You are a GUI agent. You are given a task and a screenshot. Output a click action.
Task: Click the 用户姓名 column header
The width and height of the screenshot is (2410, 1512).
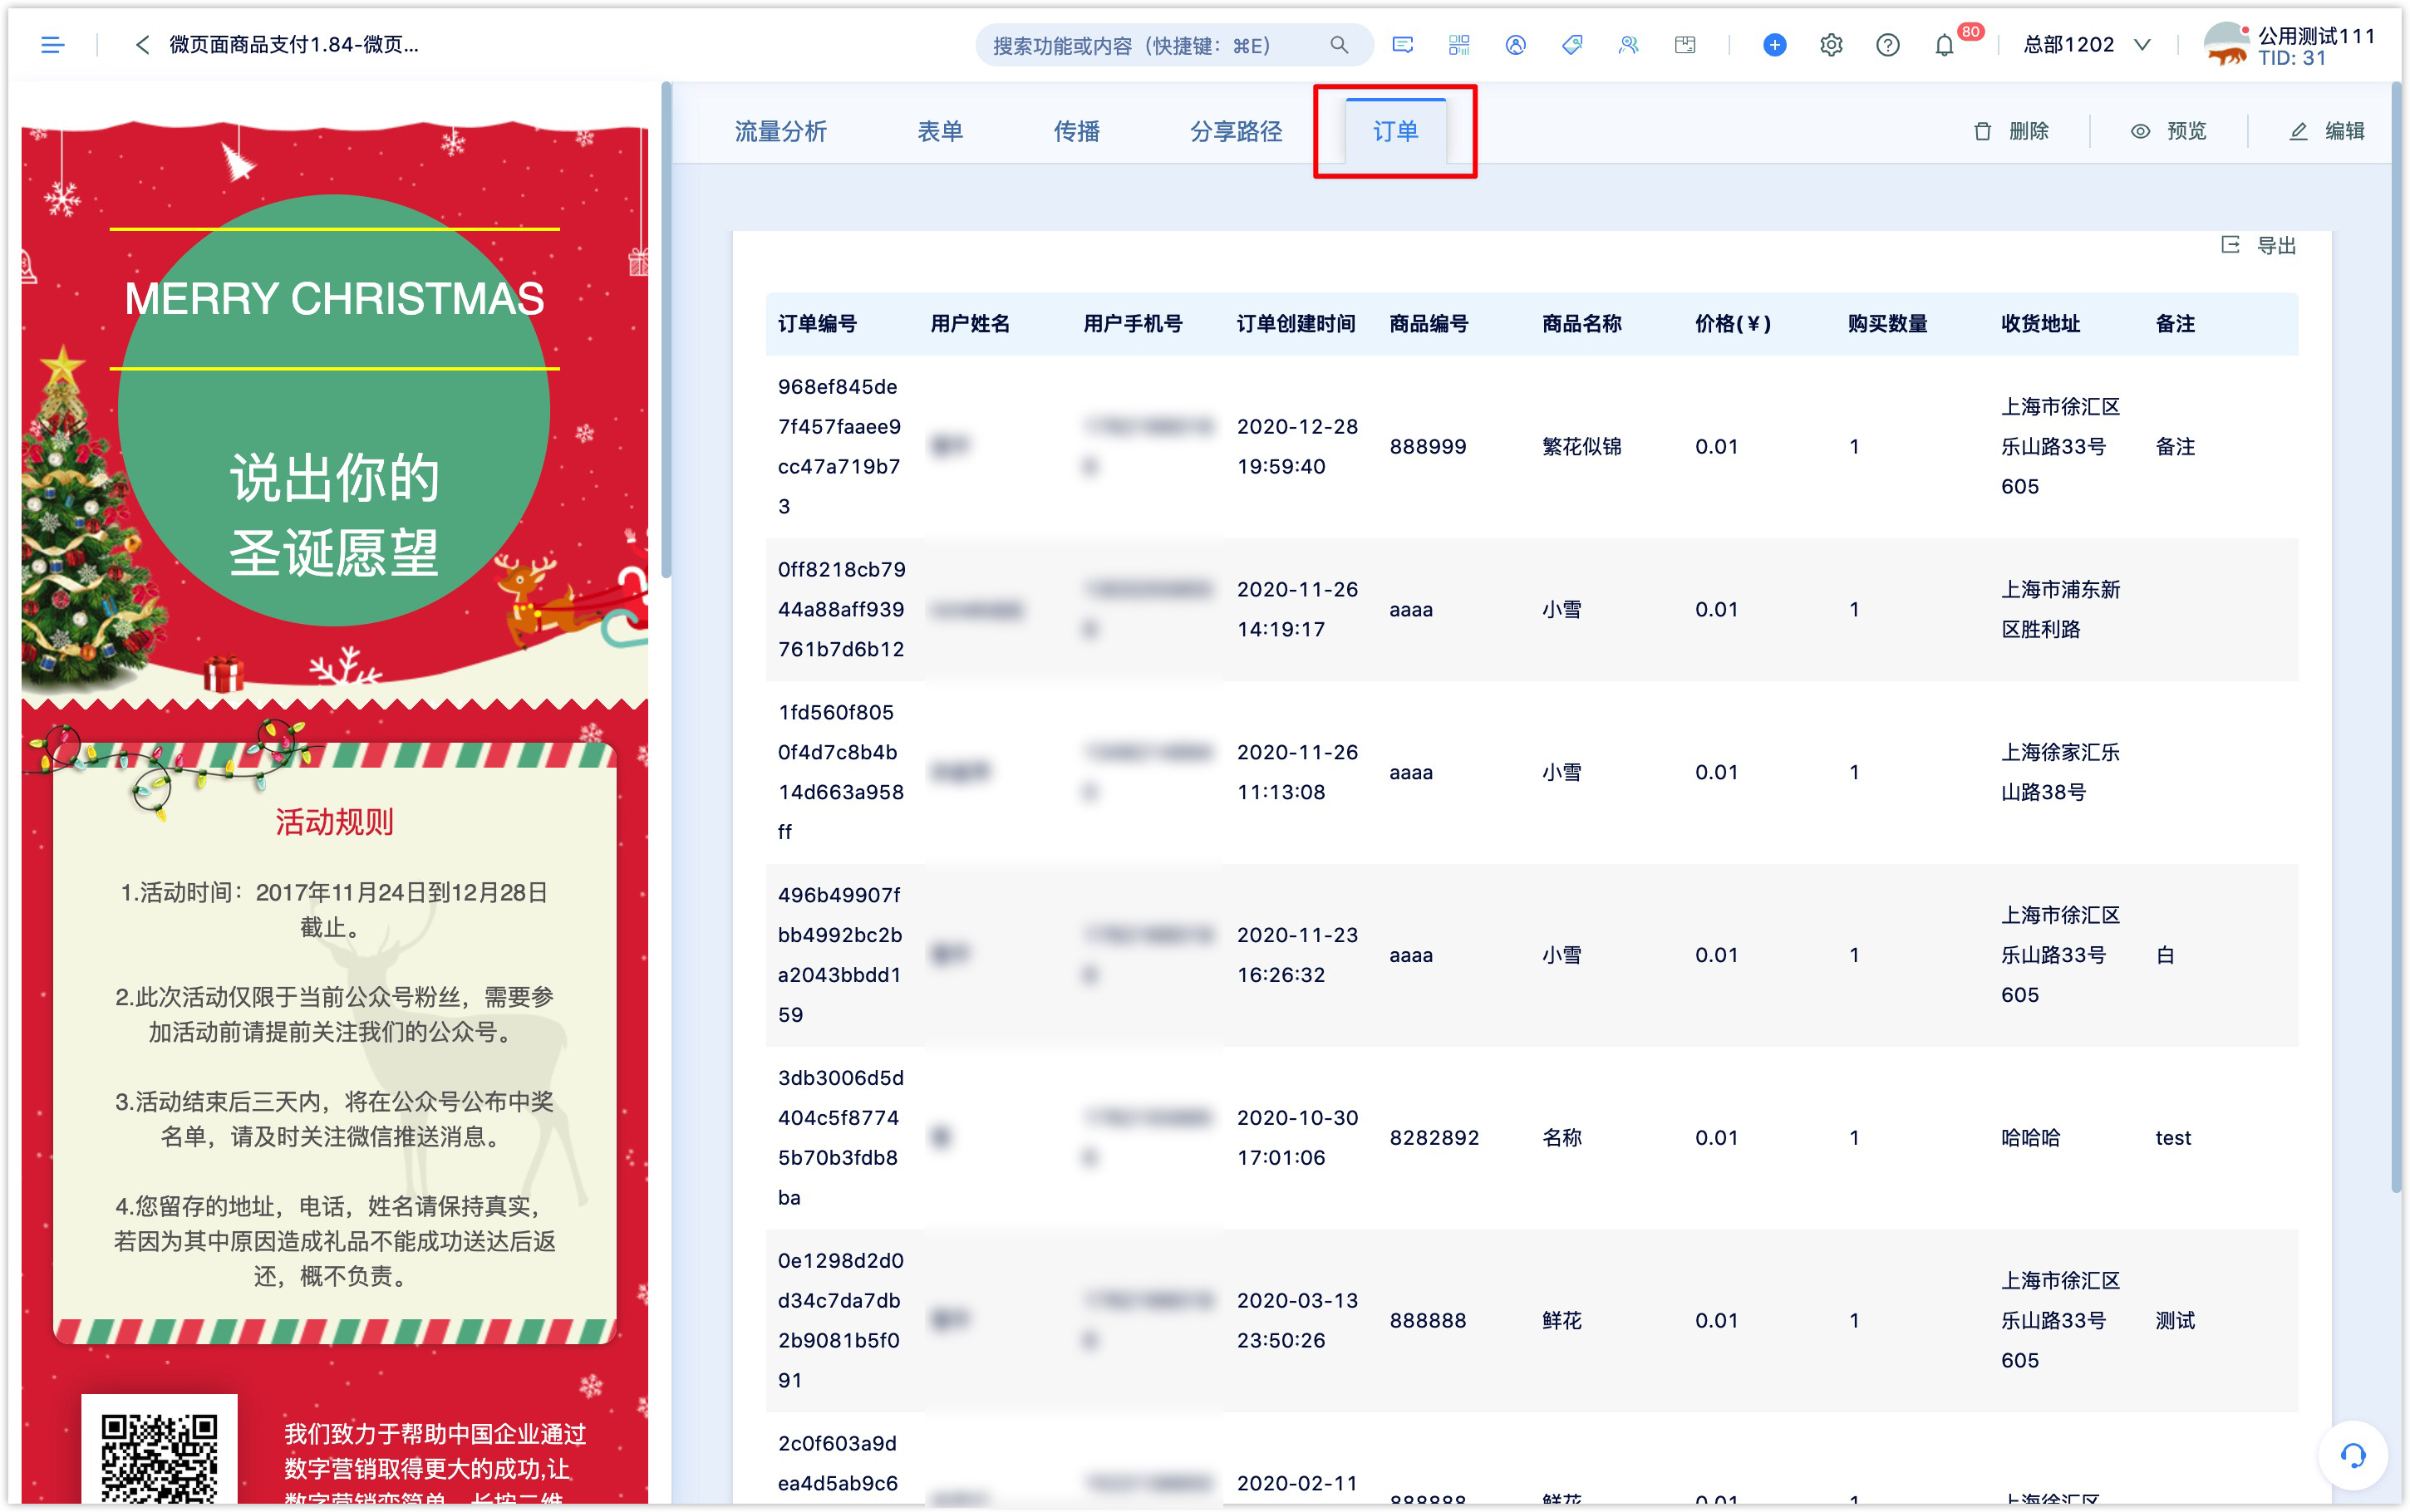pyautogui.click(x=970, y=324)
